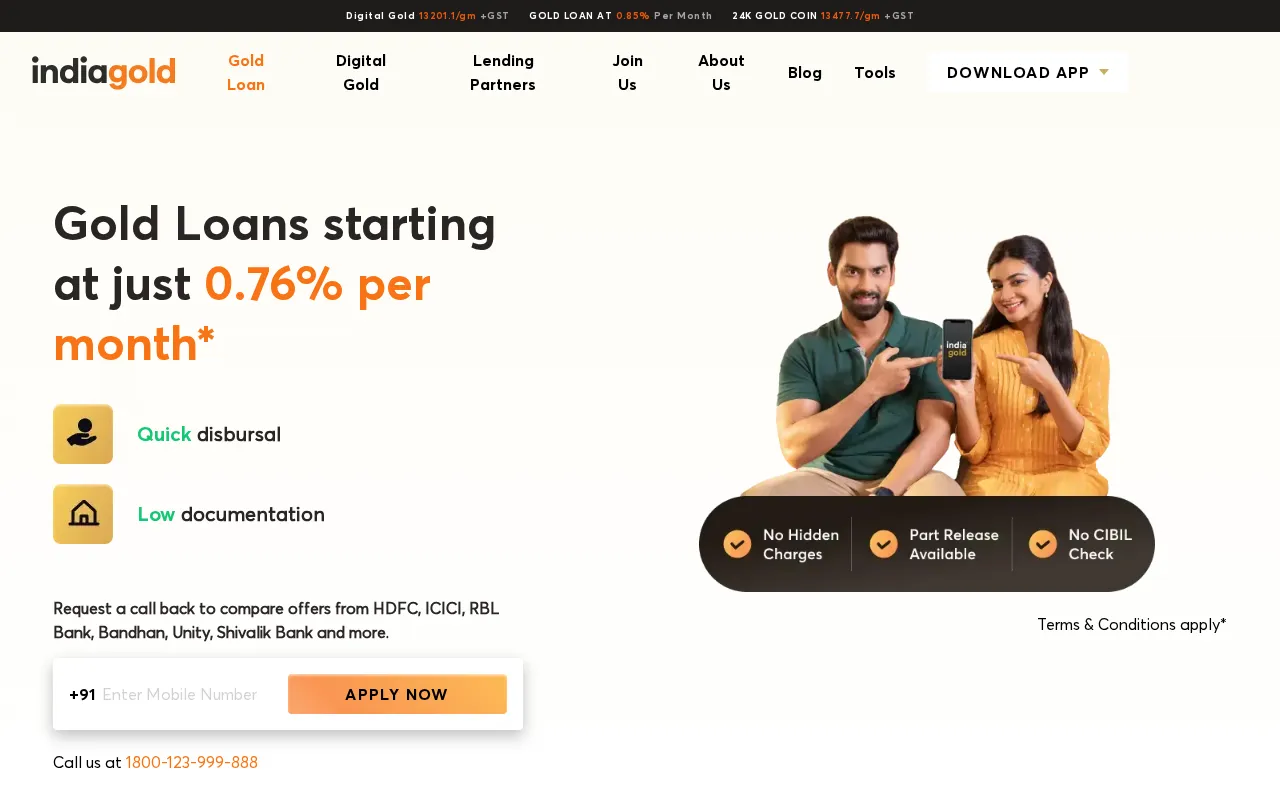Click the No Hidden Charges checkmark icon
The image size is (1280, 800).
(x=737, y=544)
